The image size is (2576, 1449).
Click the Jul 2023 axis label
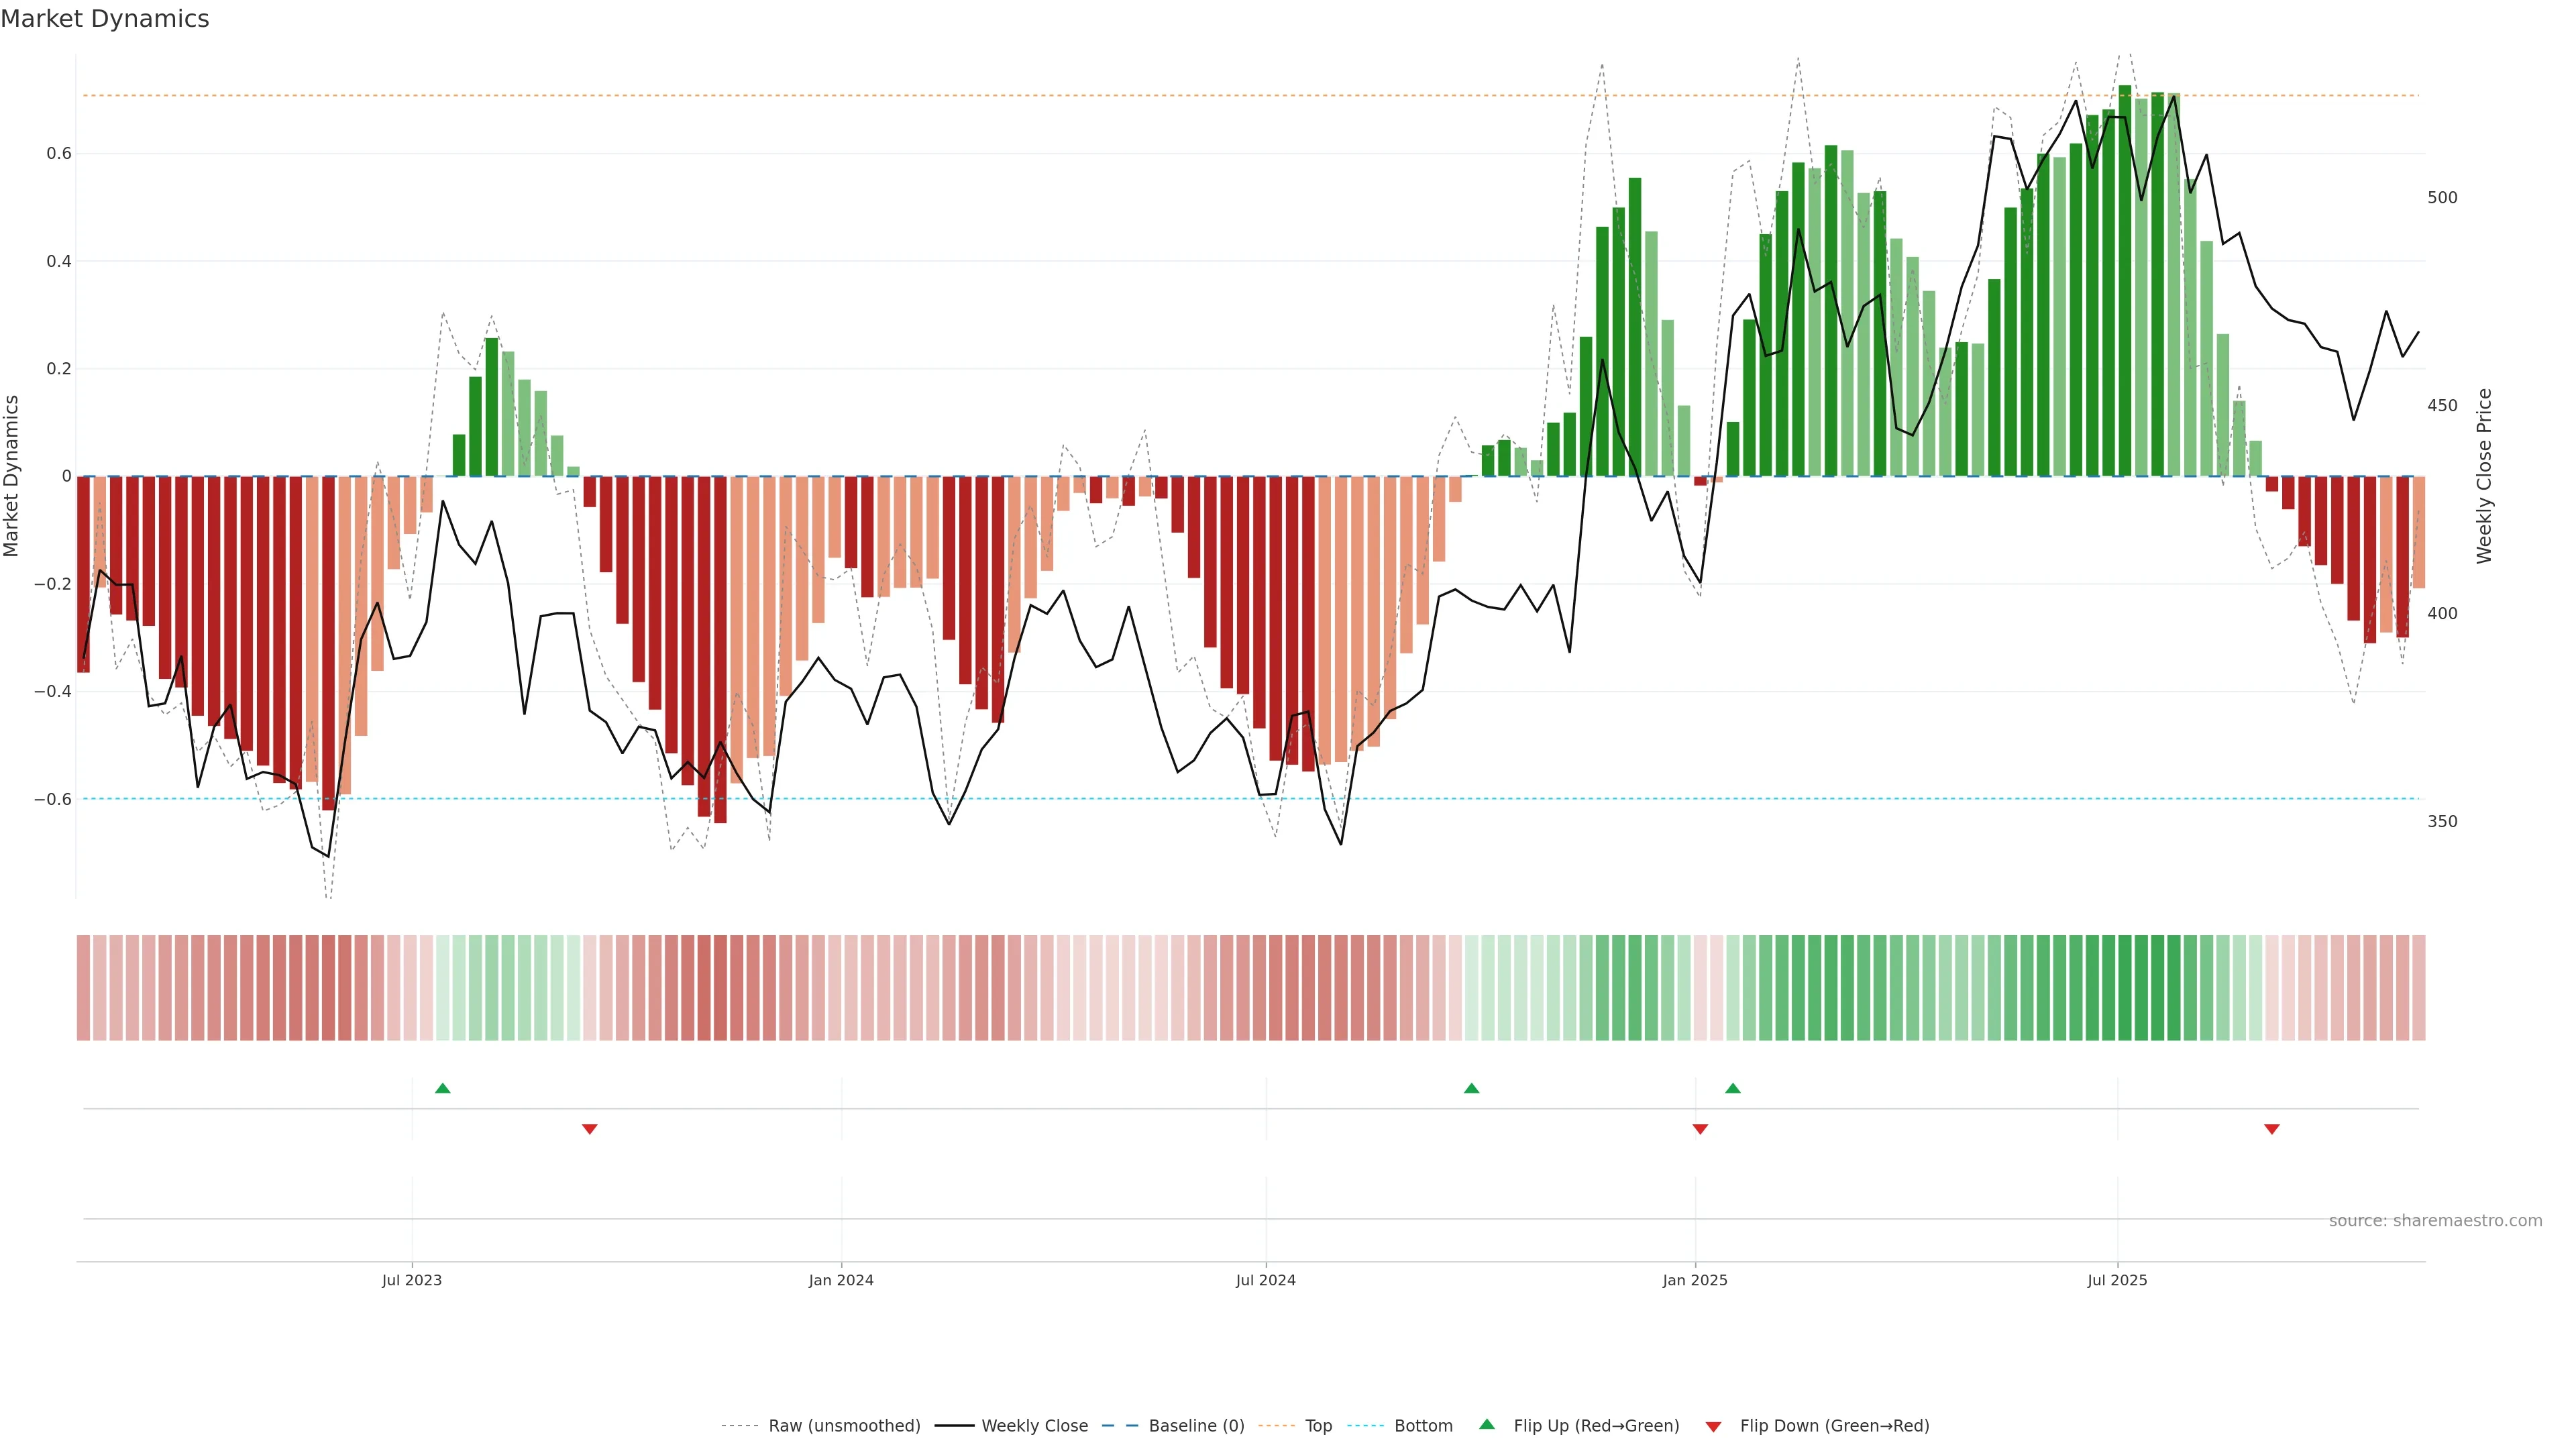411,1280
